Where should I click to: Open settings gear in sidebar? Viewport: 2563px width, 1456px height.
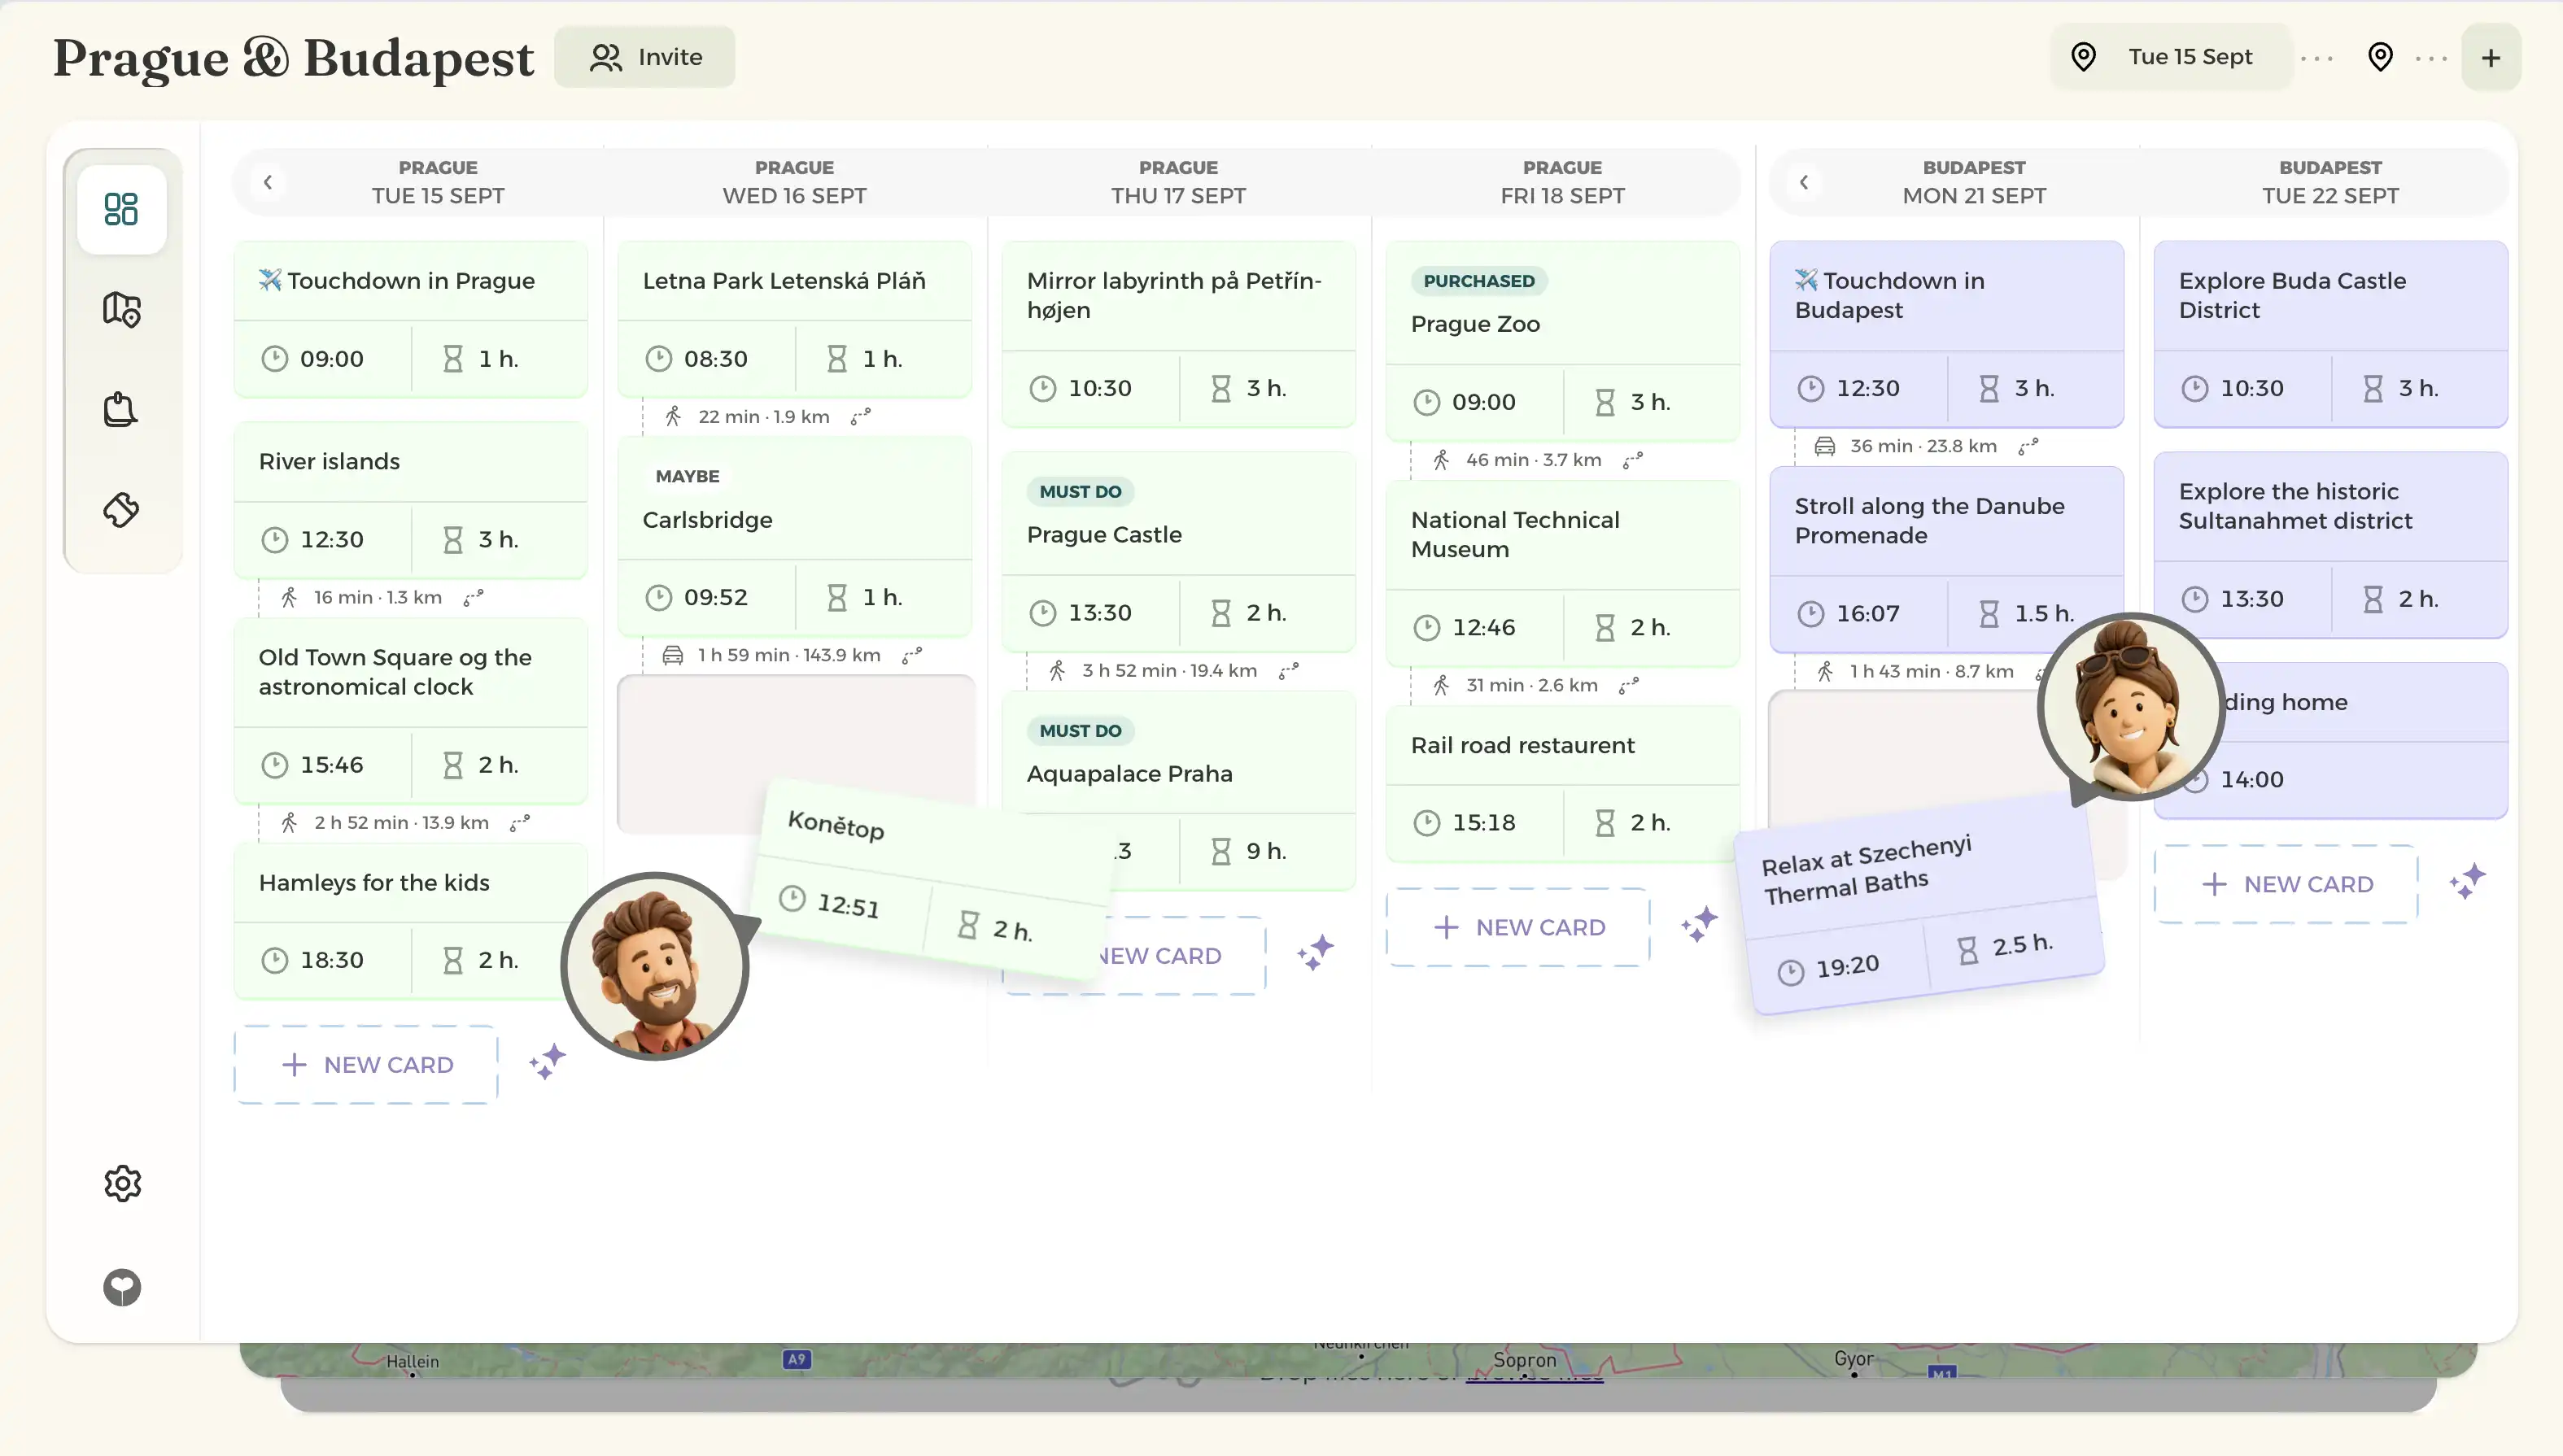(x=122, y=1183)
